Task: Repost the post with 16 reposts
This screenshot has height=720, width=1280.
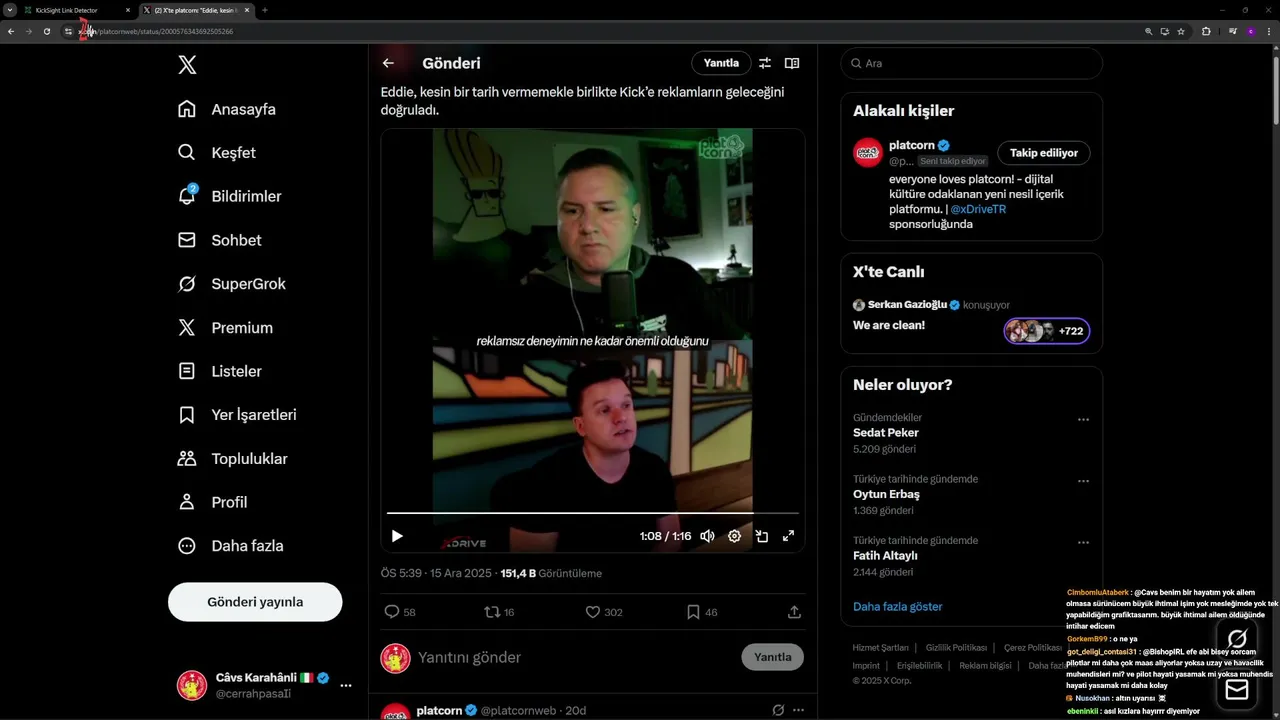Action: click(x=499, y=612)
